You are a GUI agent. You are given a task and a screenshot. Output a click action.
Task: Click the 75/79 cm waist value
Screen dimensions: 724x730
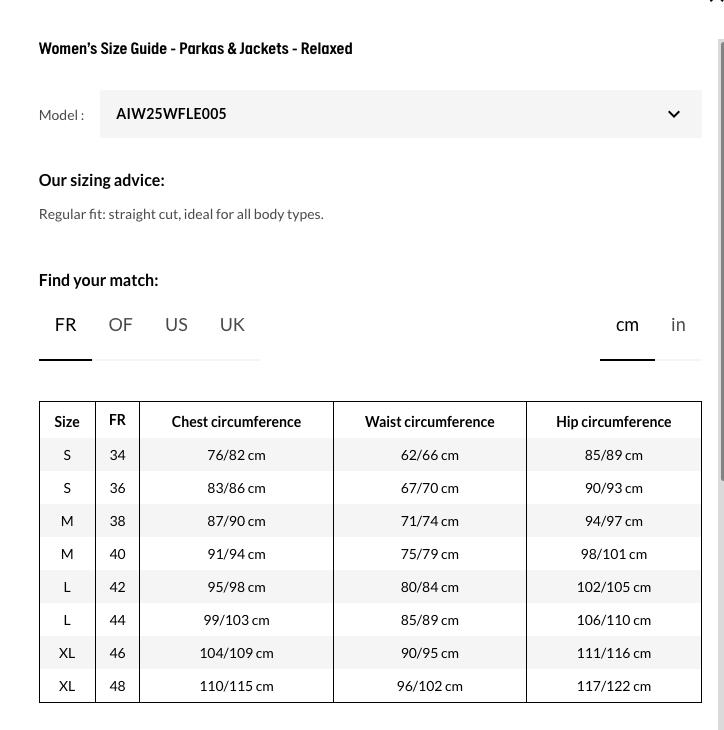[429, 554]
